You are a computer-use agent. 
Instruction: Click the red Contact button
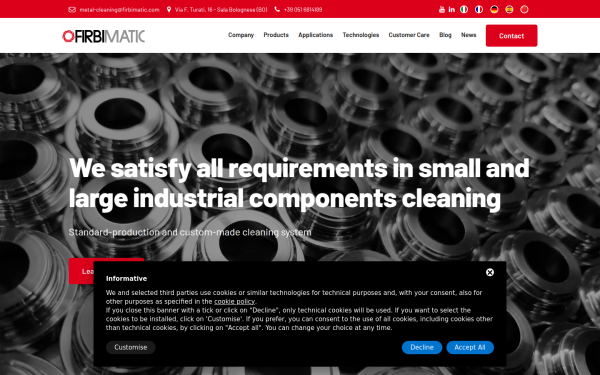(511, 36)
